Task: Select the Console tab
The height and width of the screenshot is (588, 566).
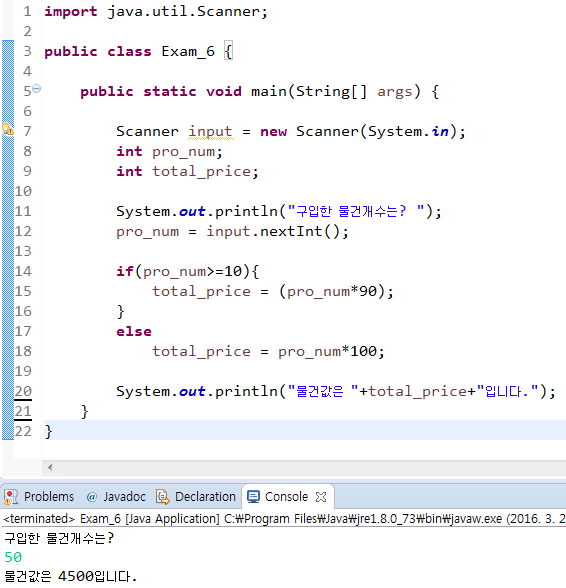Action: tap(286, 496)
